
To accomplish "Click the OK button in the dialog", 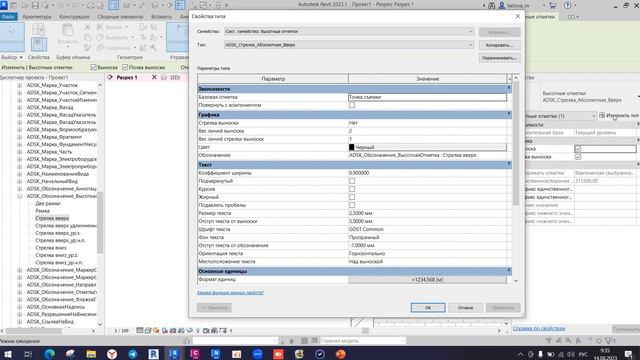I will pos(428,307).
